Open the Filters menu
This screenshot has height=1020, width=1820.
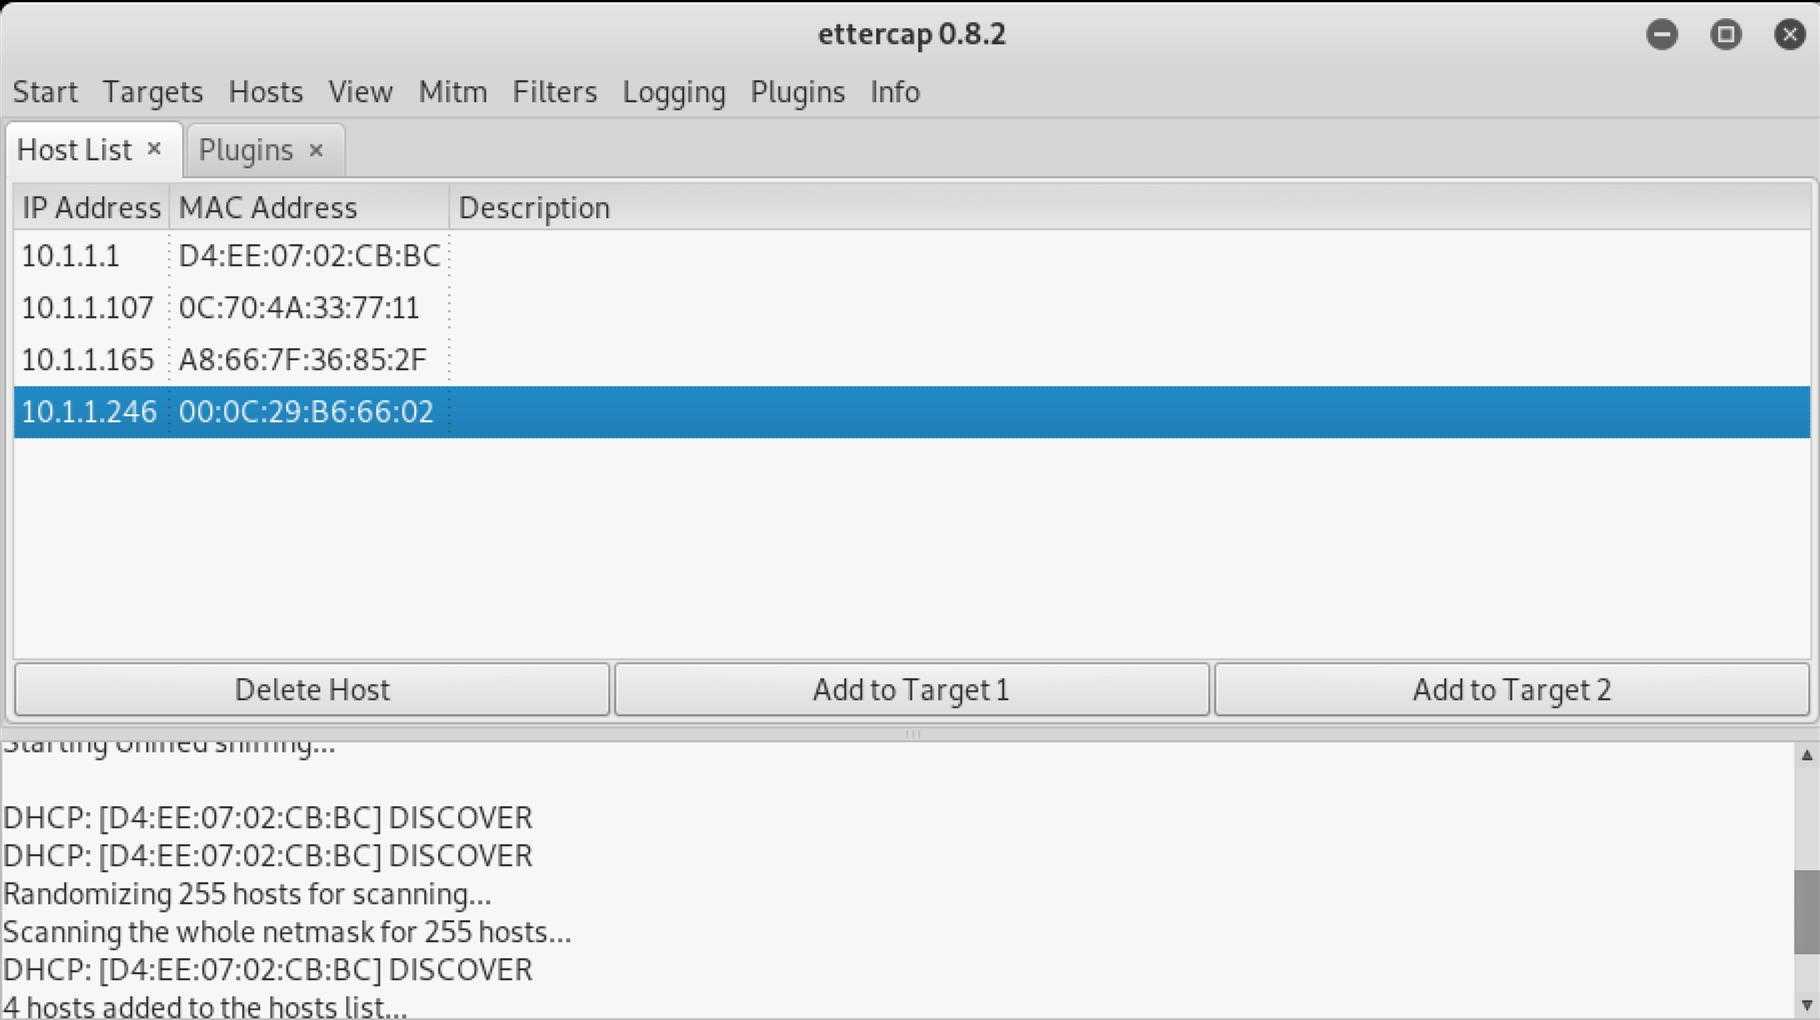click(x=555, y=92)
